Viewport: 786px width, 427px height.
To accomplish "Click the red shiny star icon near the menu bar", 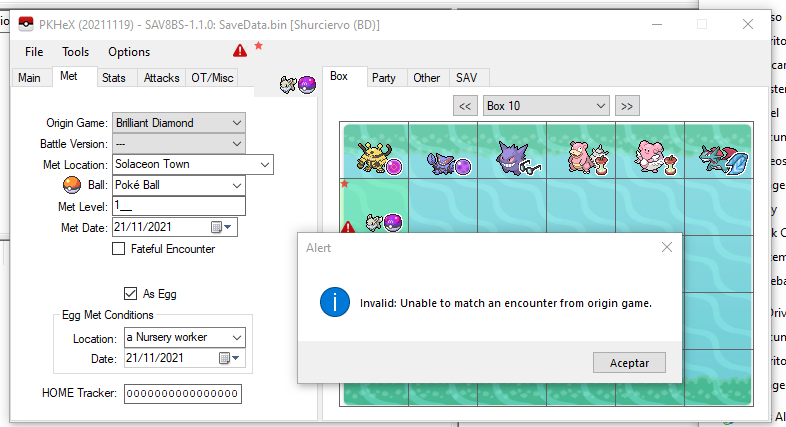I will pyautogui.click(x=259, y=46).
